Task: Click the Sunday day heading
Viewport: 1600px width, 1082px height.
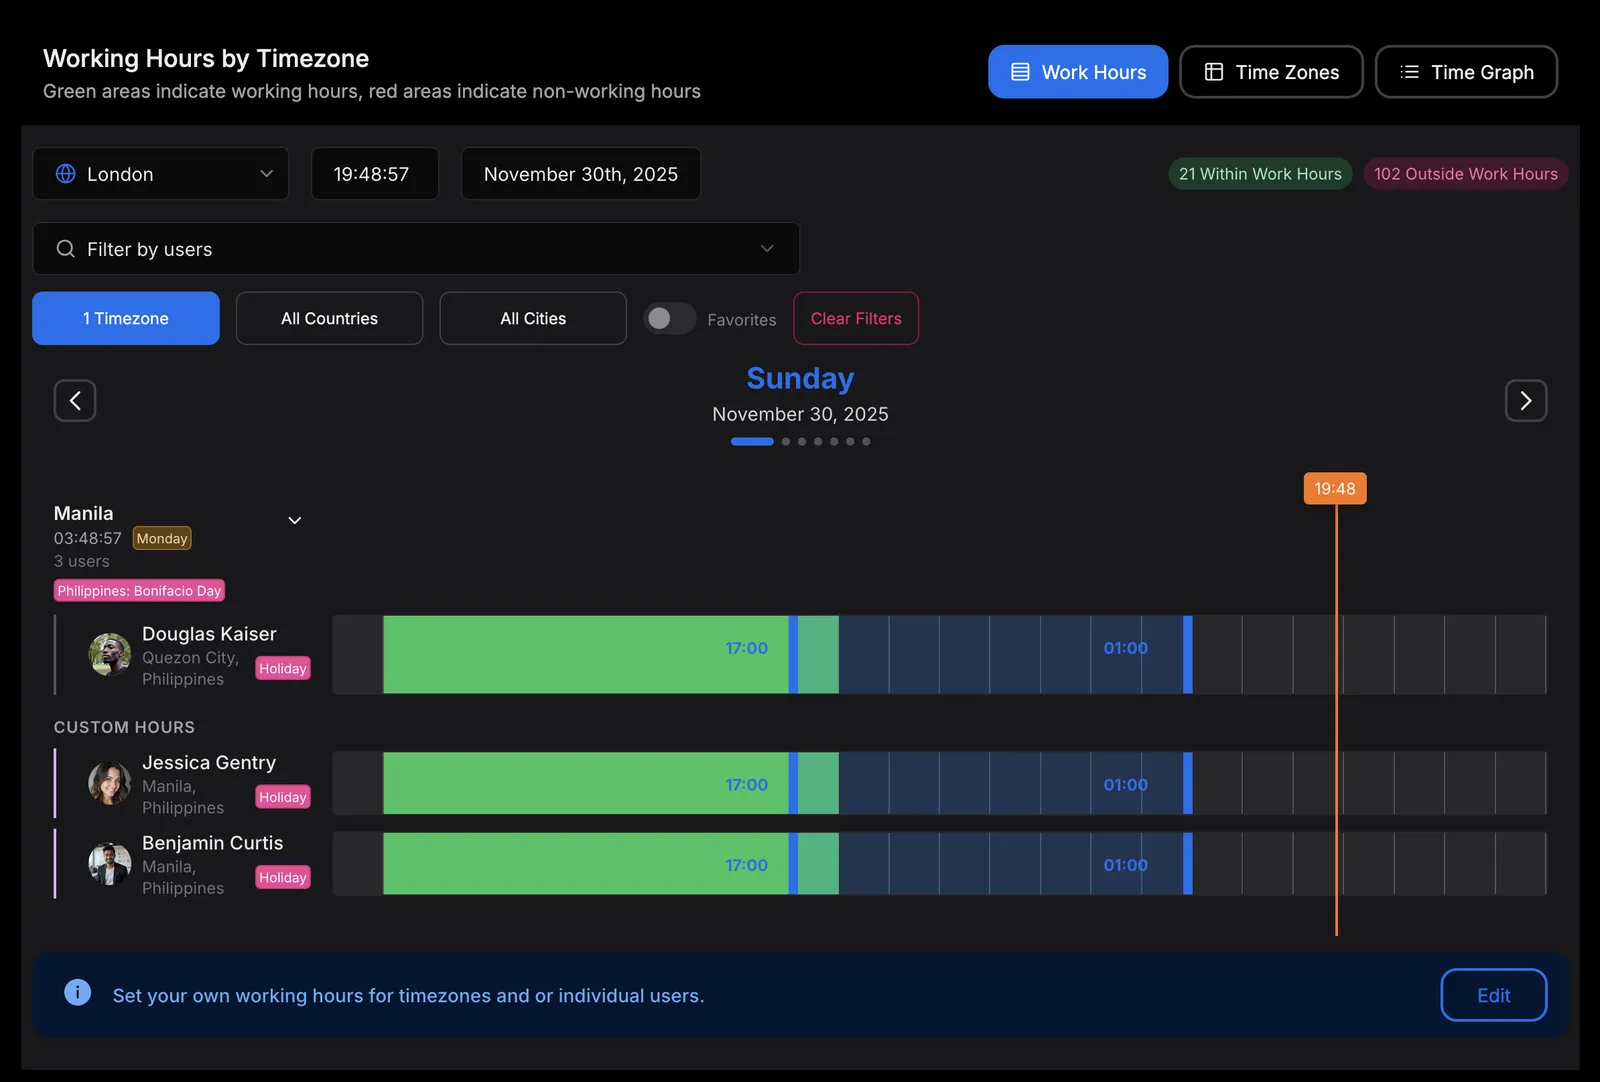Action: point(800,378)
